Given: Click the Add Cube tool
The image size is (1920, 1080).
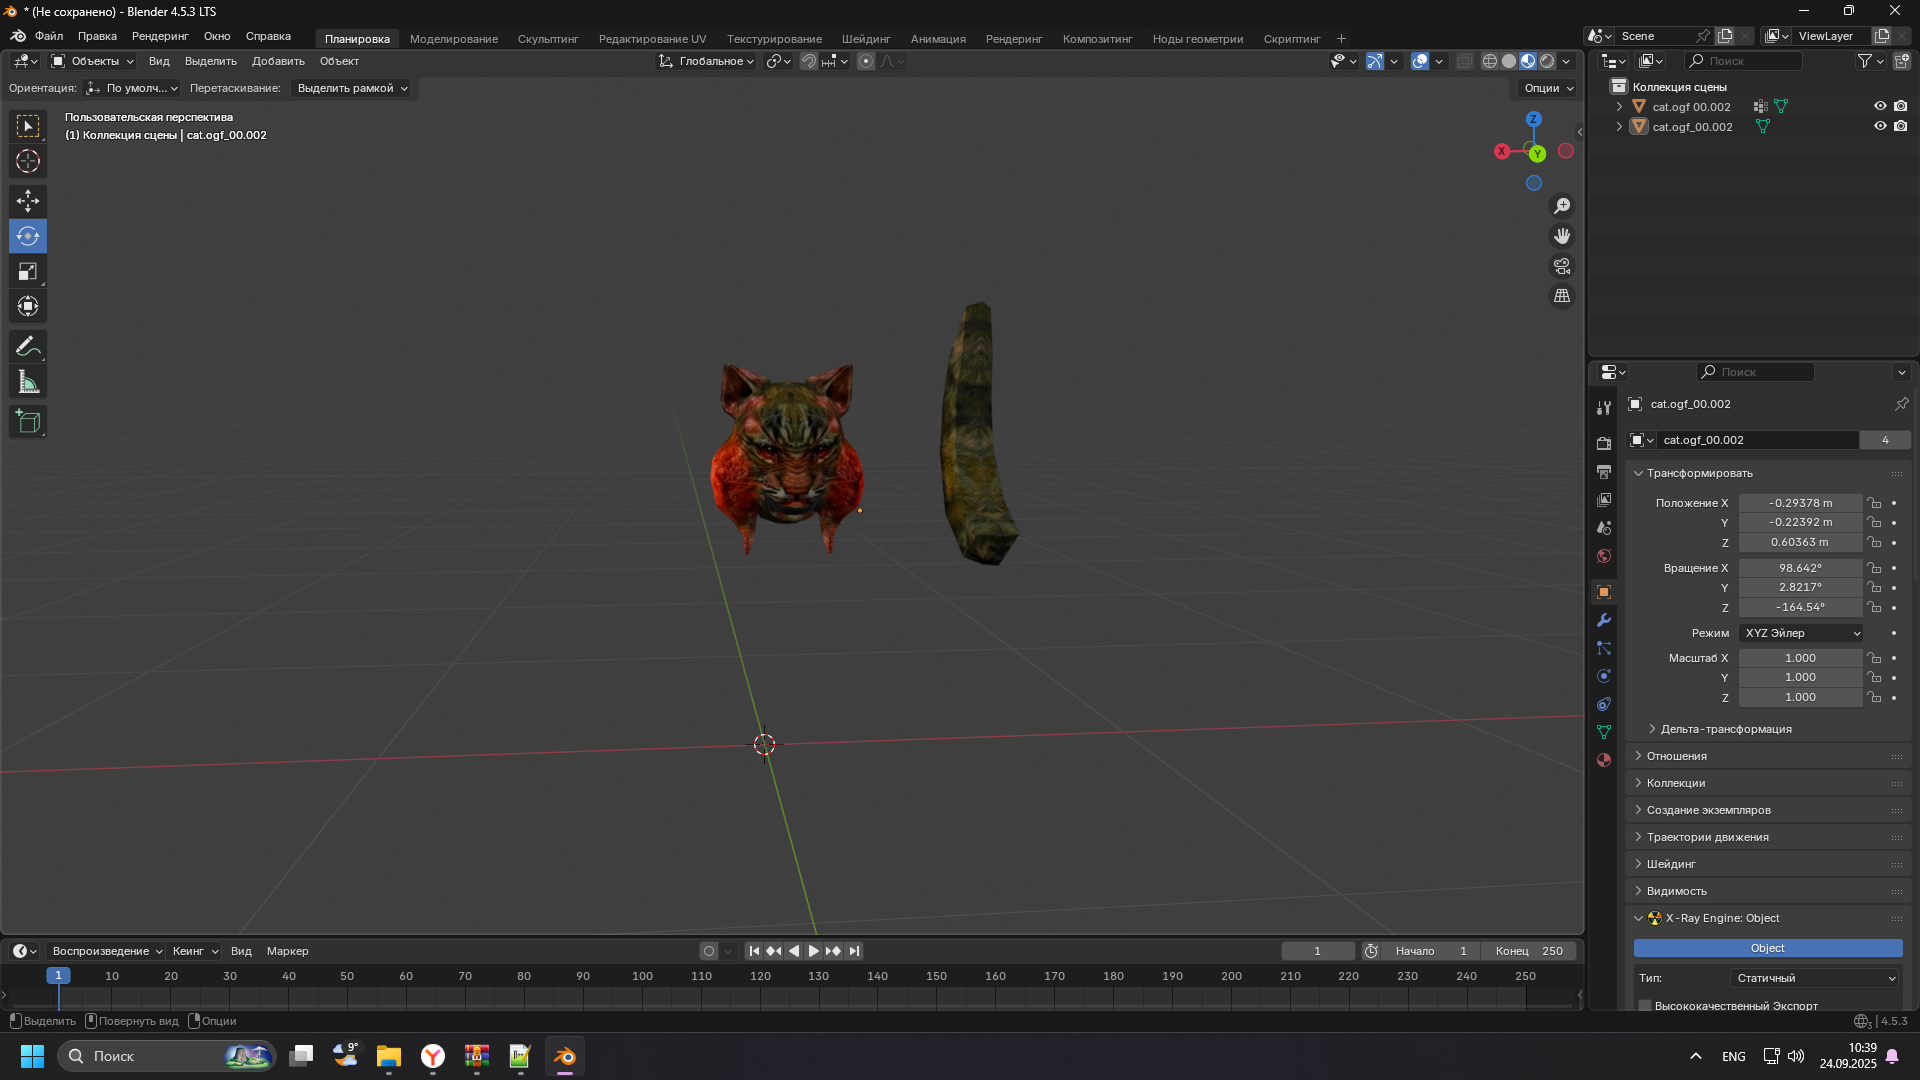Looking at the screenshot, I should (x=28, y=422).
